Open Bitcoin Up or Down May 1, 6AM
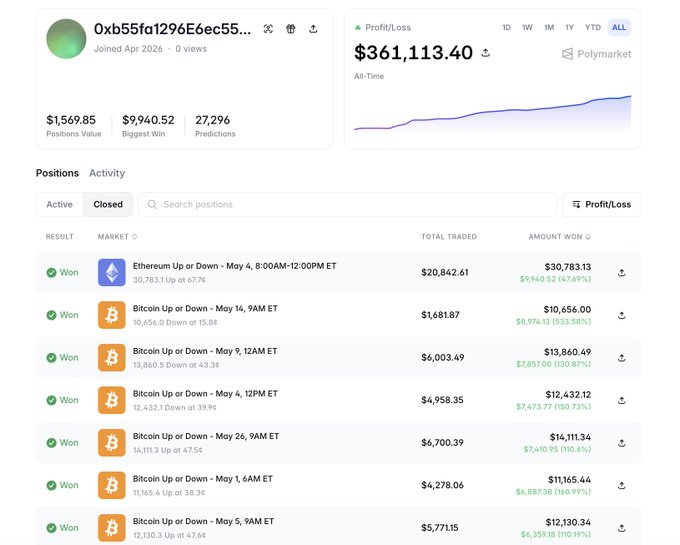This screenshot has height=545, width=680. (x=203, y=478)
